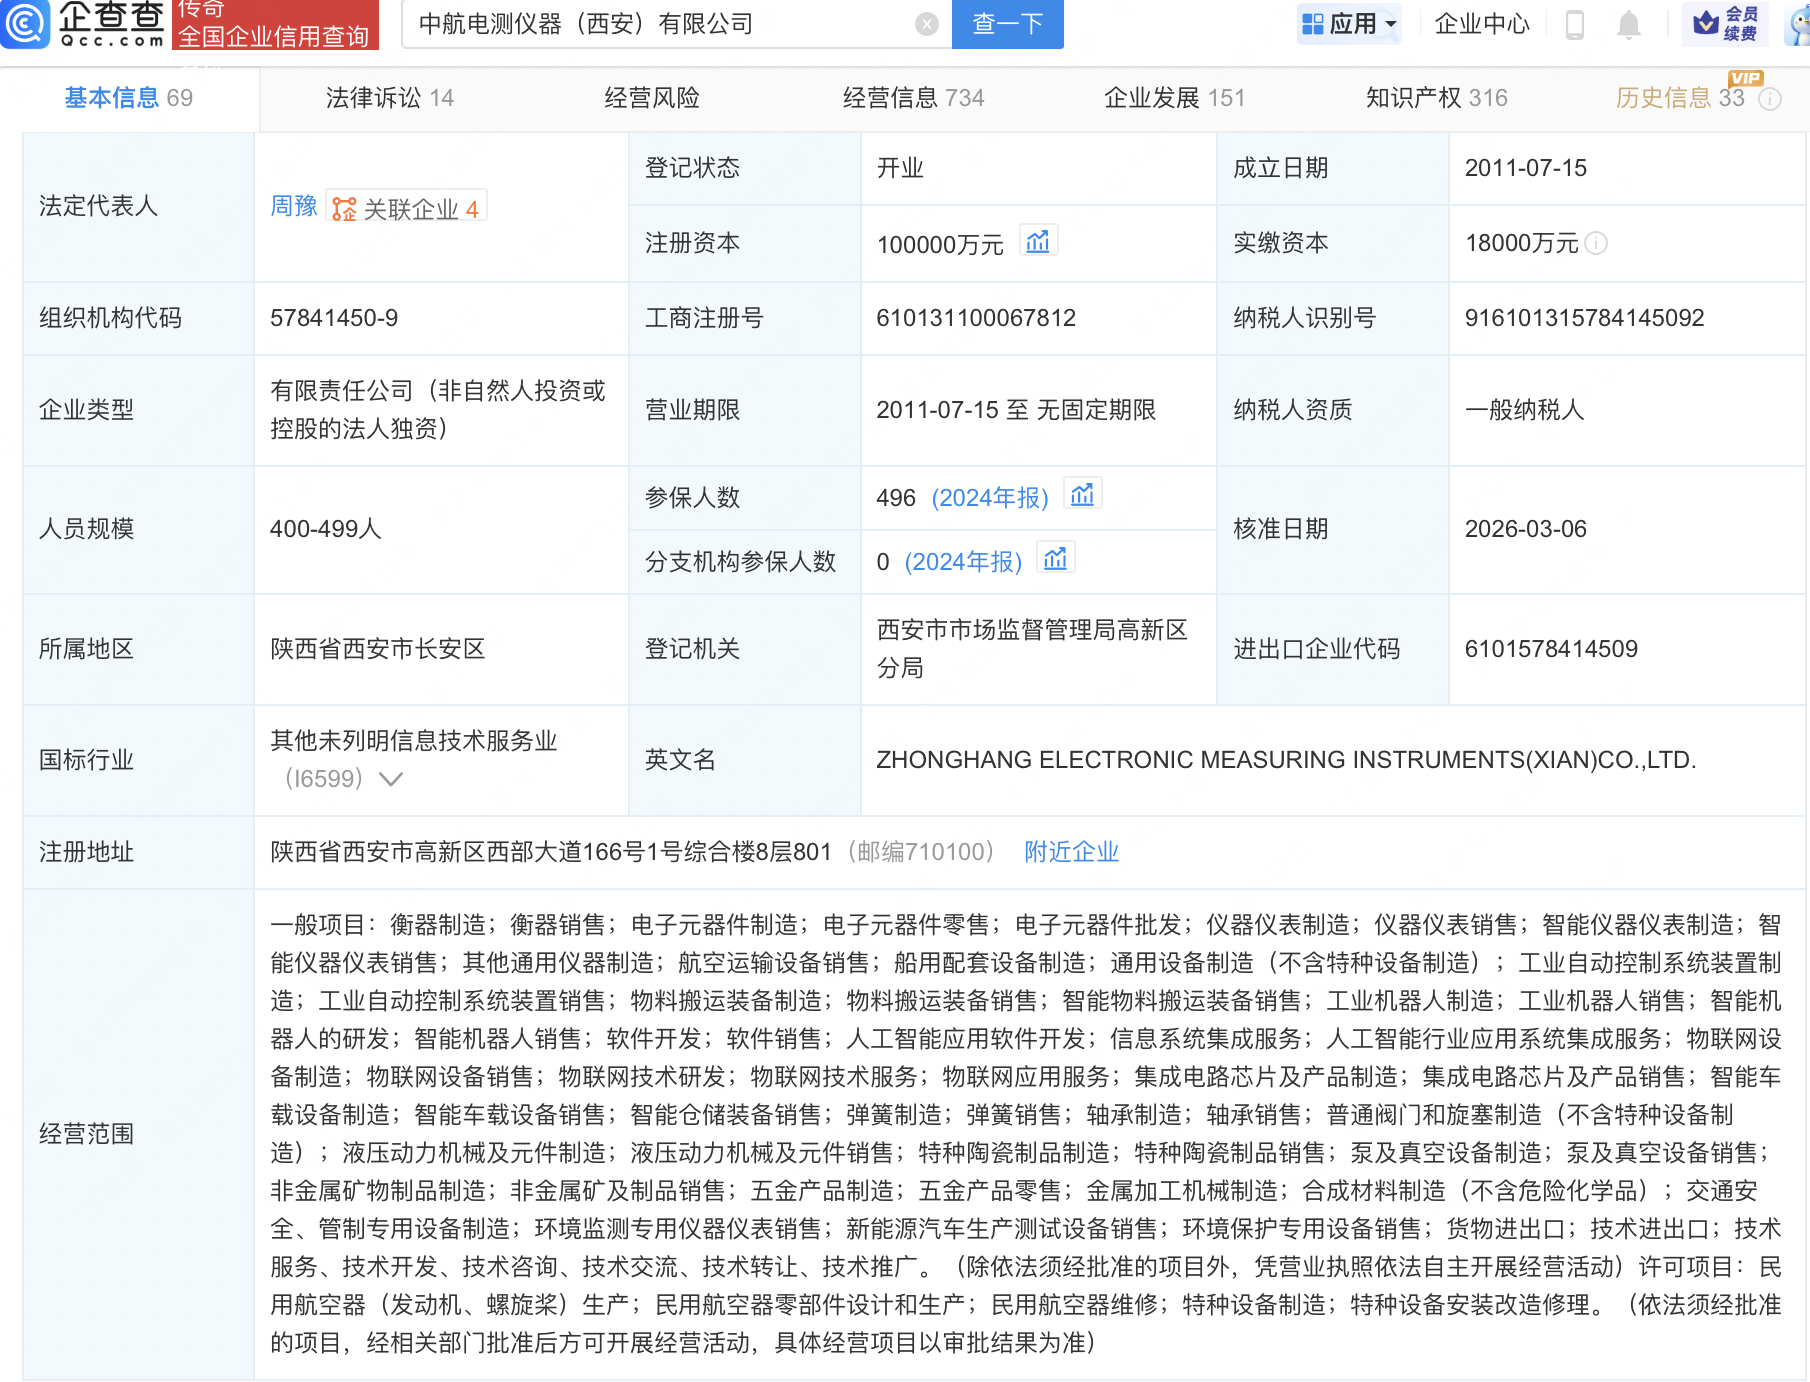Screen dimensions: 1810x1382
Task: Open legal representative 周豫 profile link
Action: tap(293, 207)
